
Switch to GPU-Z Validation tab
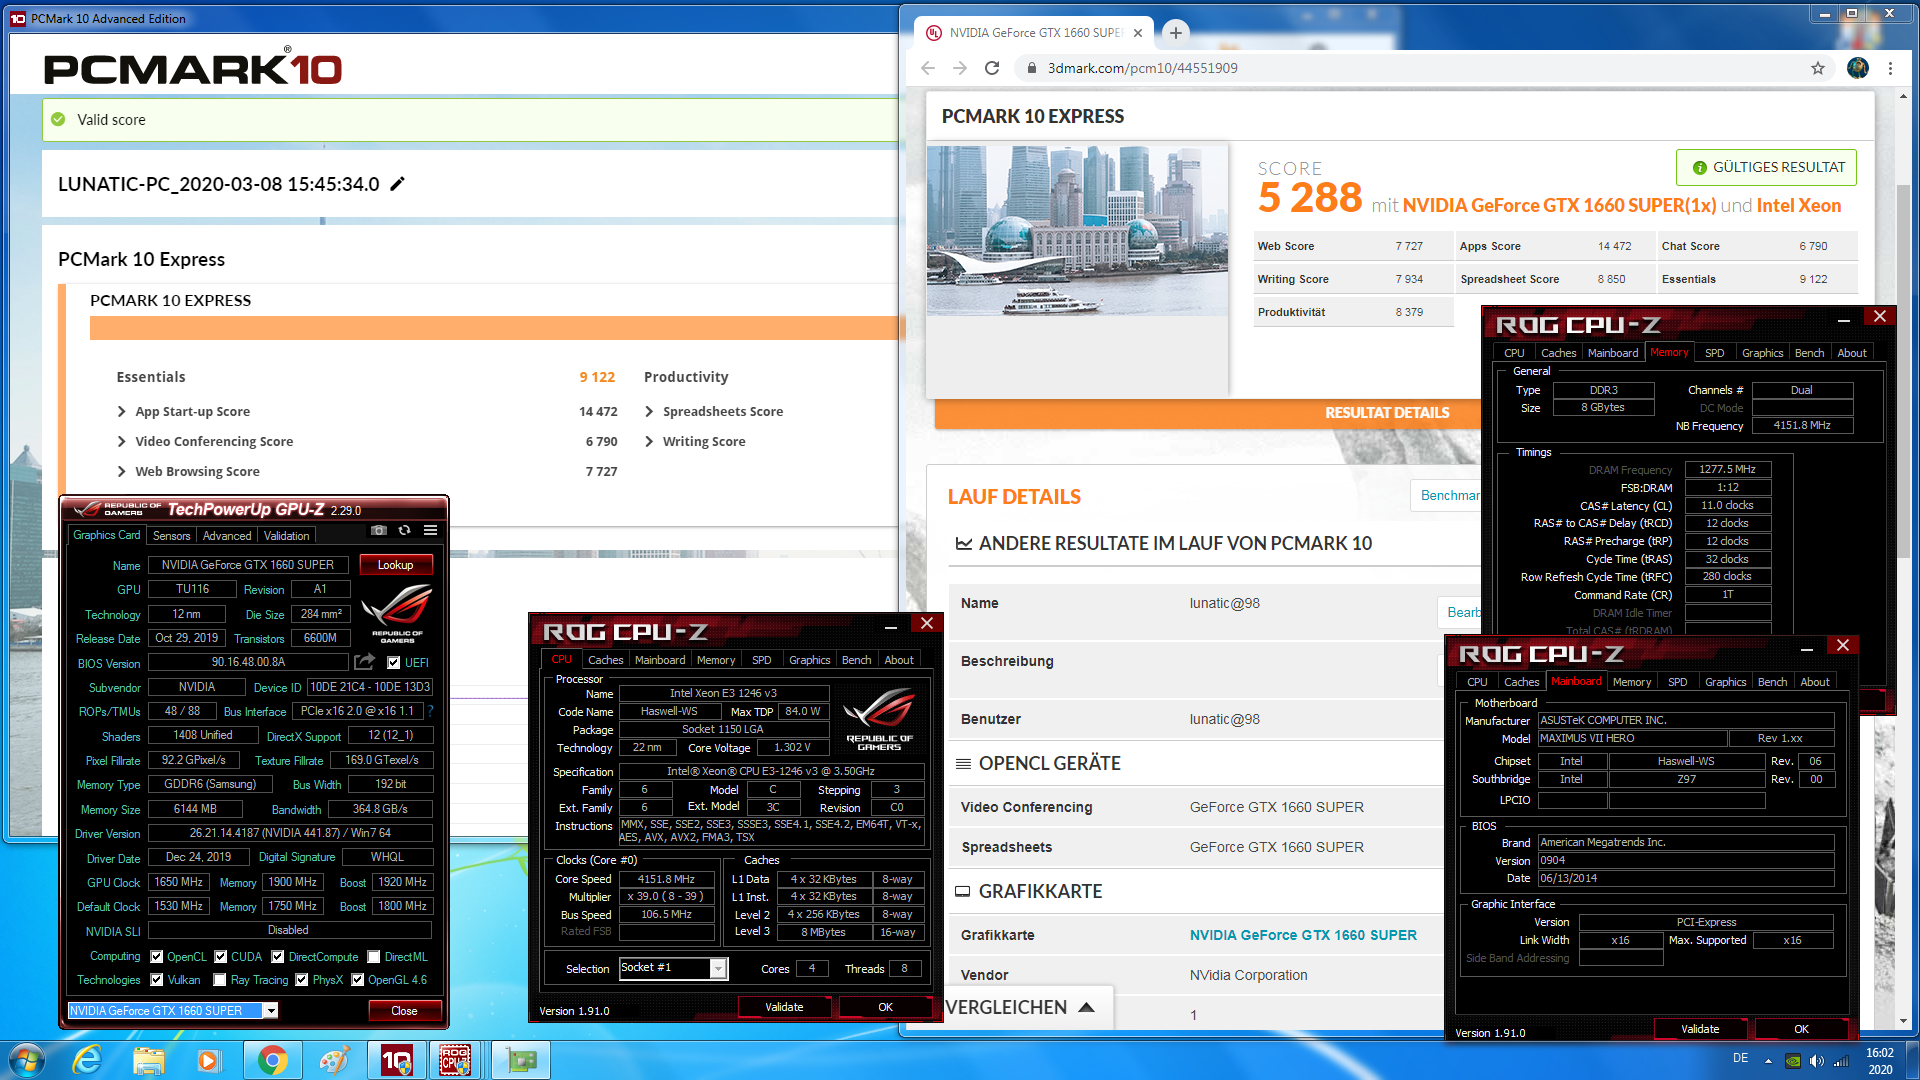(287, 536)
